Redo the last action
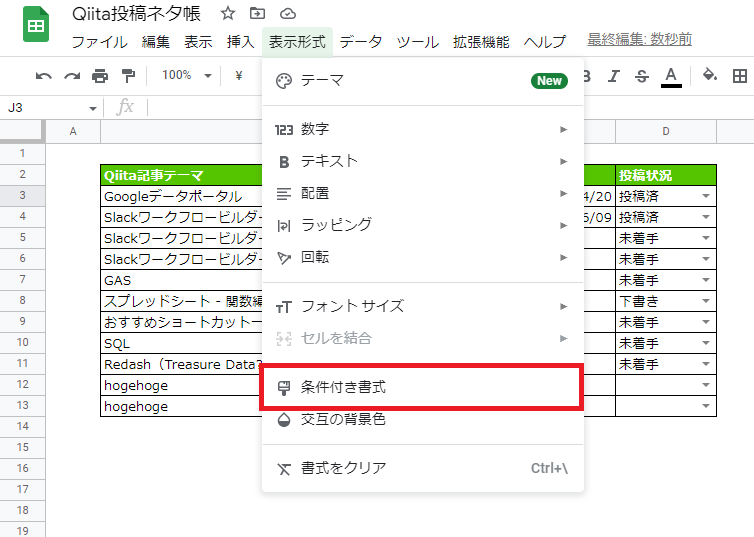Screen dimensions: 754x537 (x=72, y=76)
